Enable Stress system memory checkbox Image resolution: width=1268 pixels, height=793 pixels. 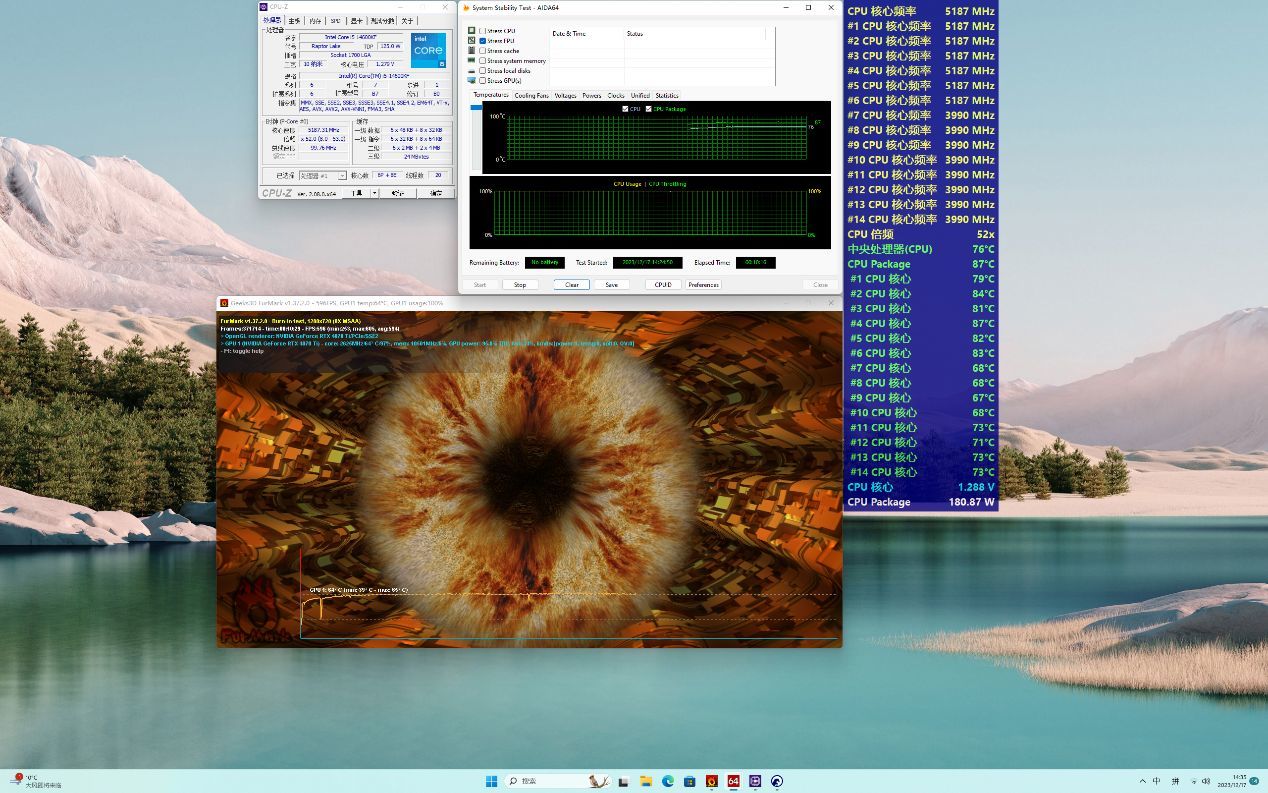pyautogui.click(x=483, y=61)
